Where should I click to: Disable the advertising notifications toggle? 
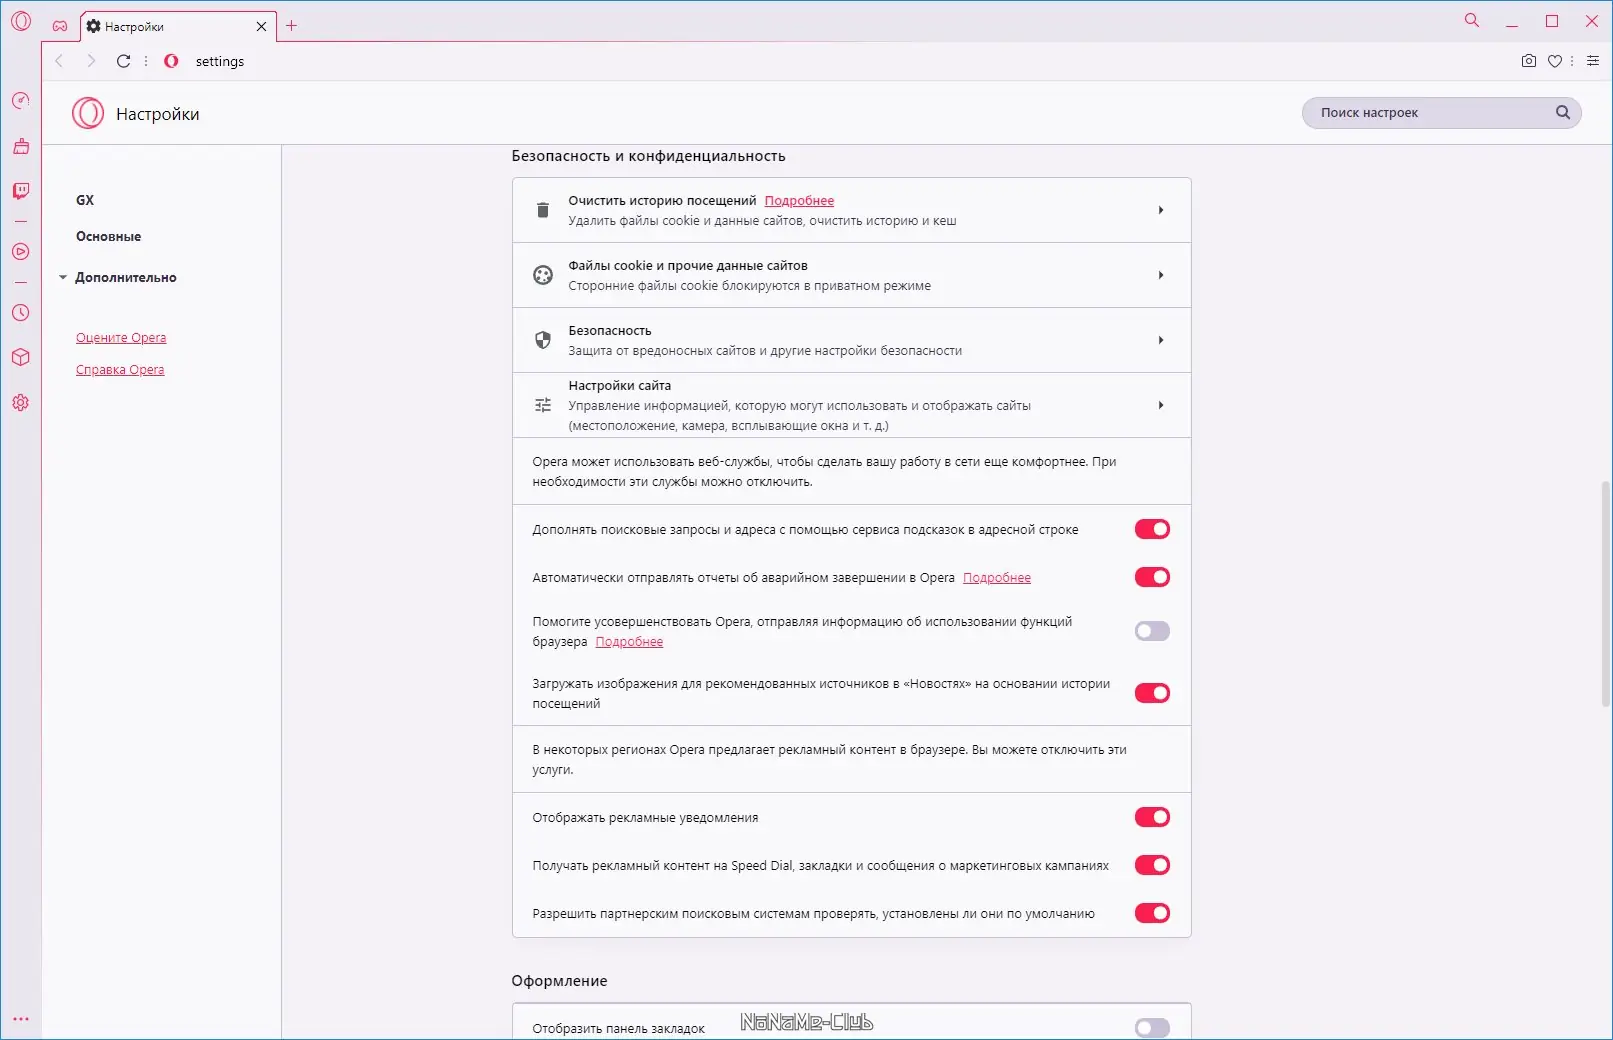(x=1152, y=817)
